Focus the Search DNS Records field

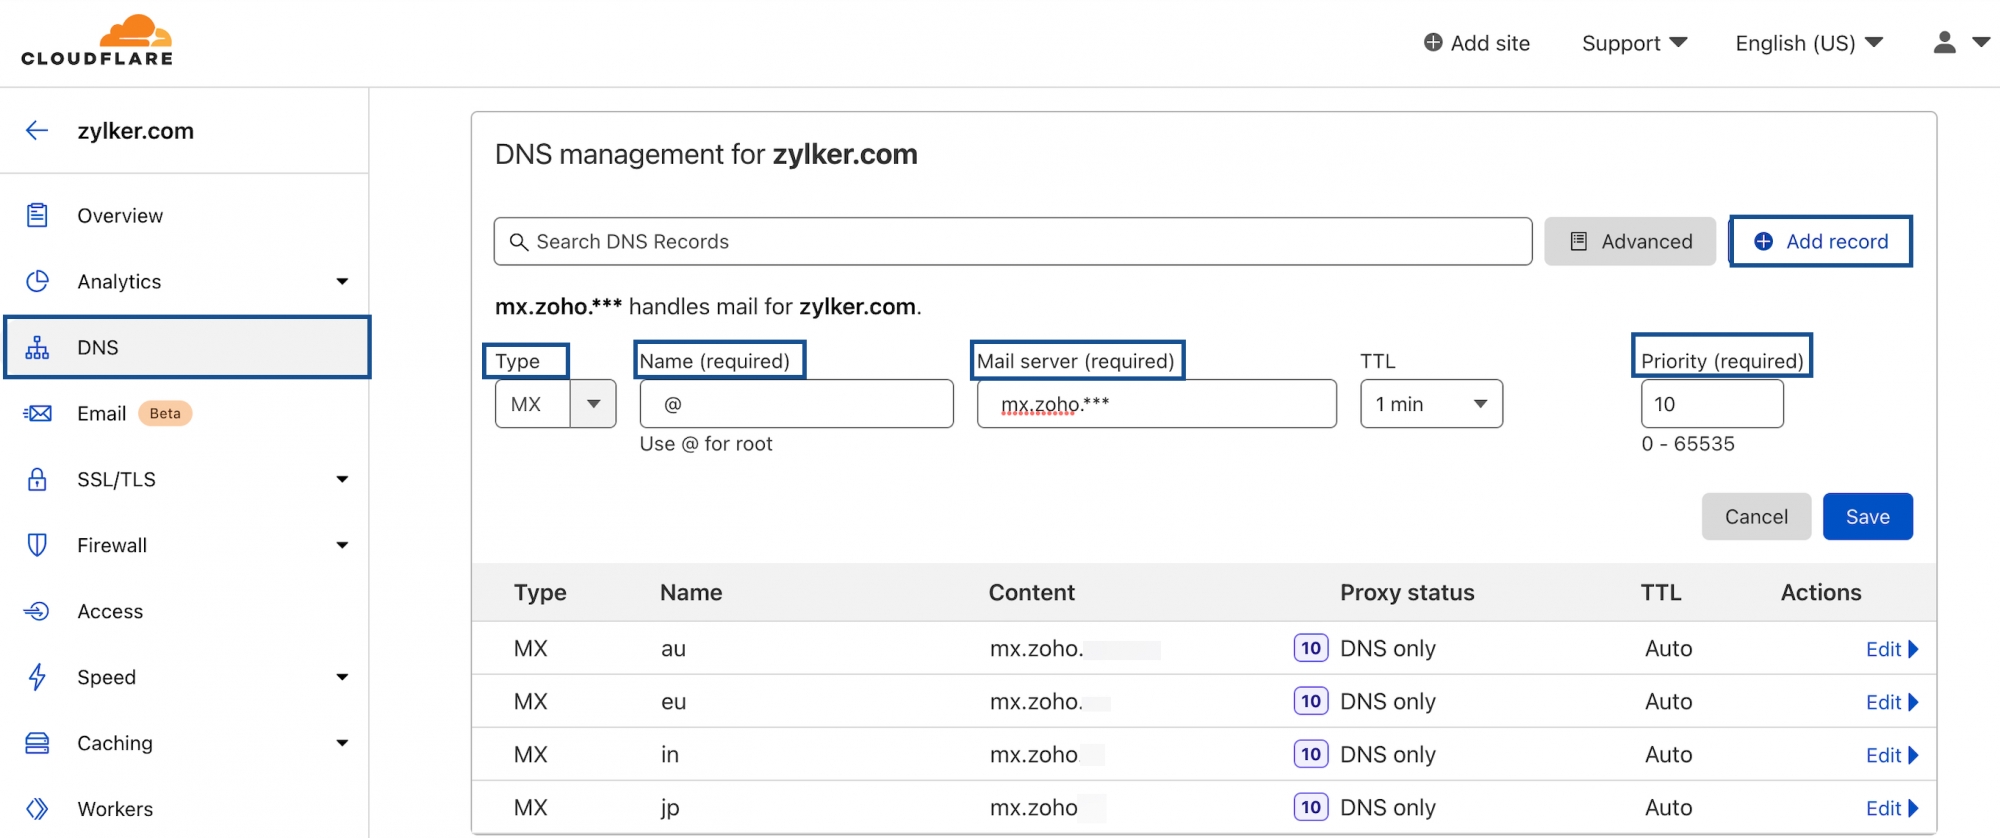pos(1013,241)
